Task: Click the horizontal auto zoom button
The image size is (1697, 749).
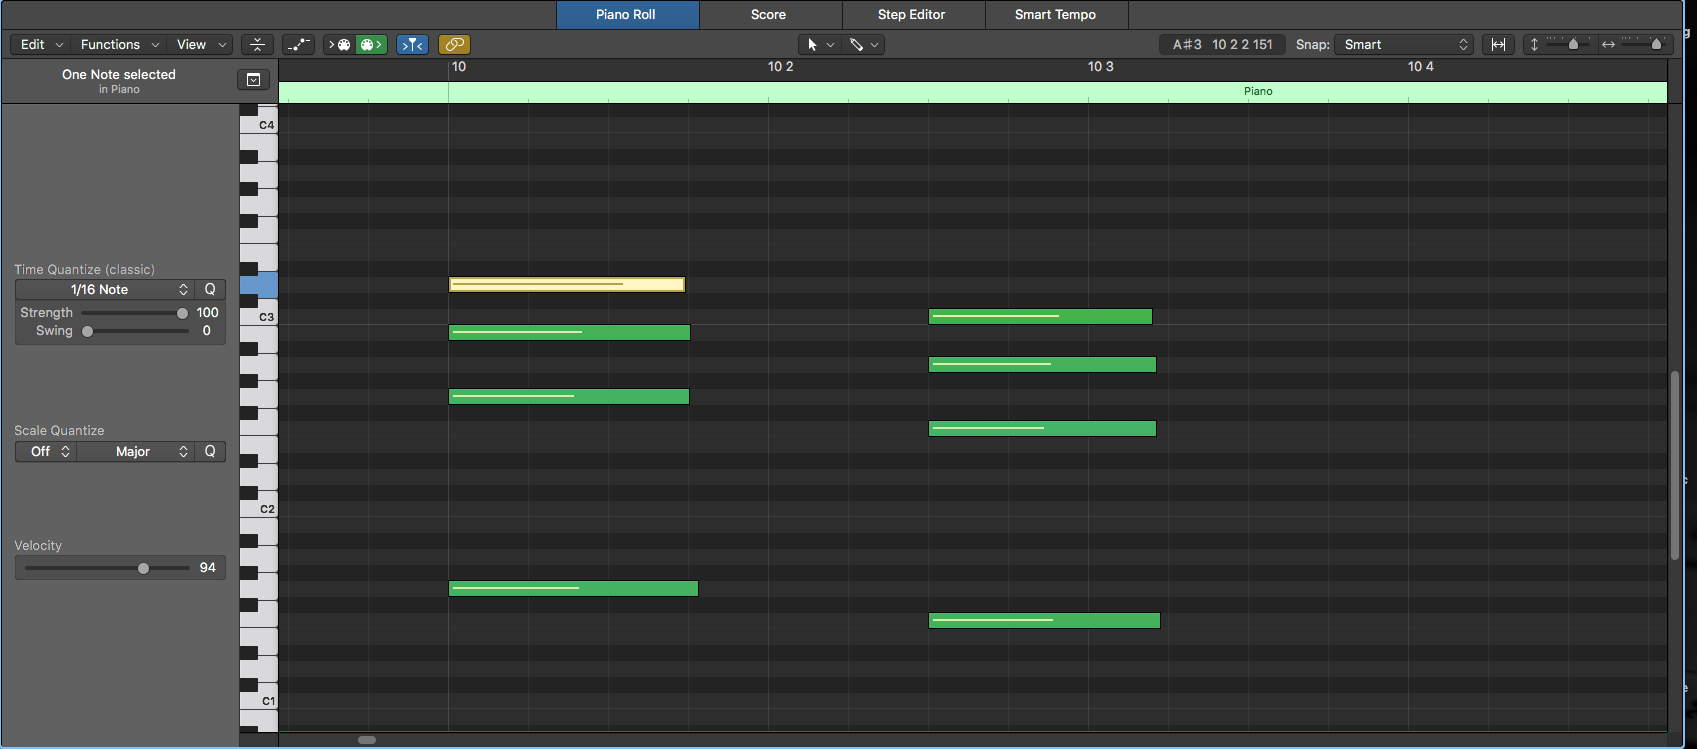Action: [1498, 44]
